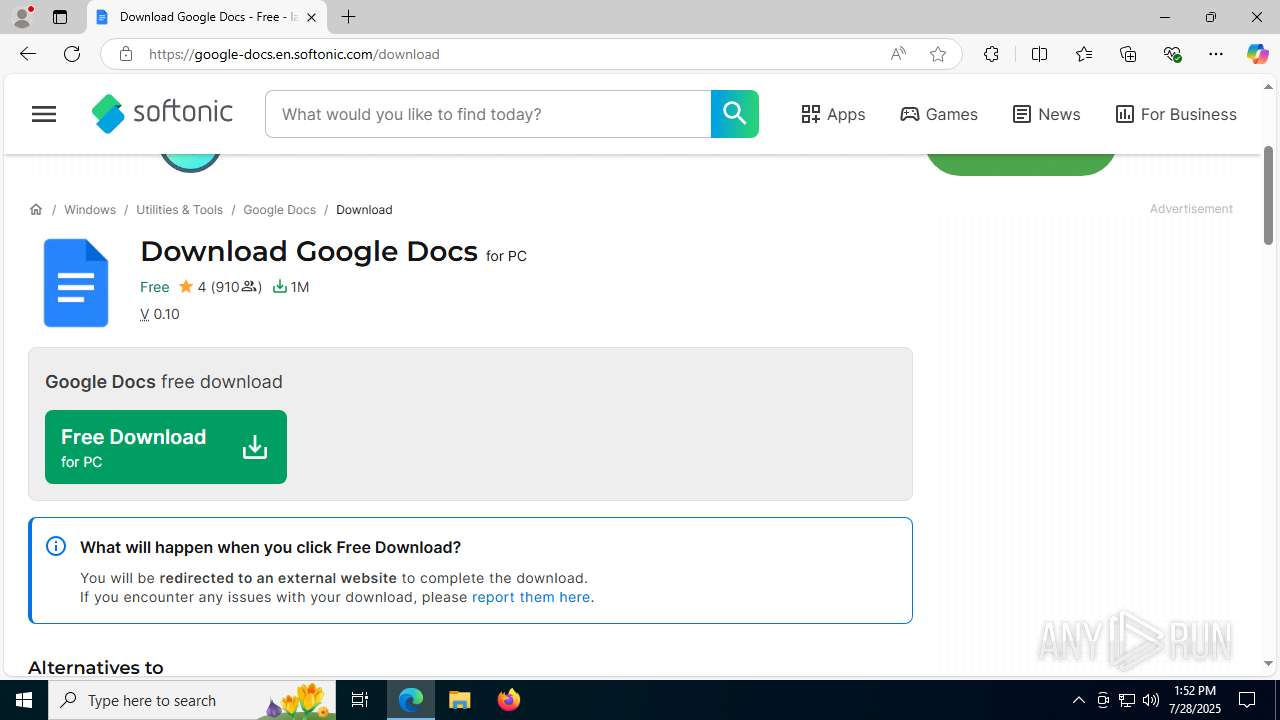Open the News section
1280x720 pixels.
(x=1046, y=114)
